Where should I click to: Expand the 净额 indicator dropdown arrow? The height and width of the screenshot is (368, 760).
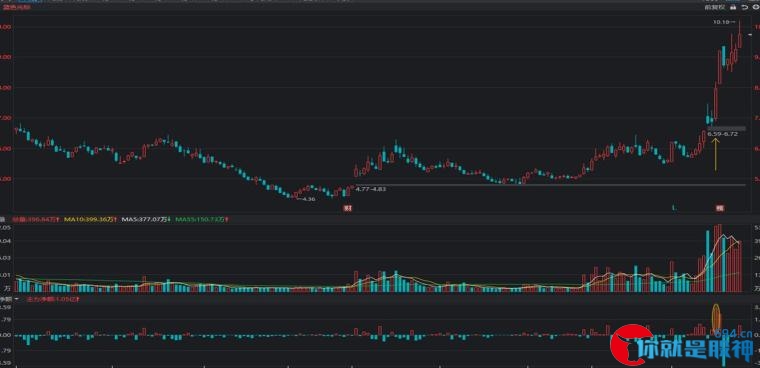tap(17, 299)
